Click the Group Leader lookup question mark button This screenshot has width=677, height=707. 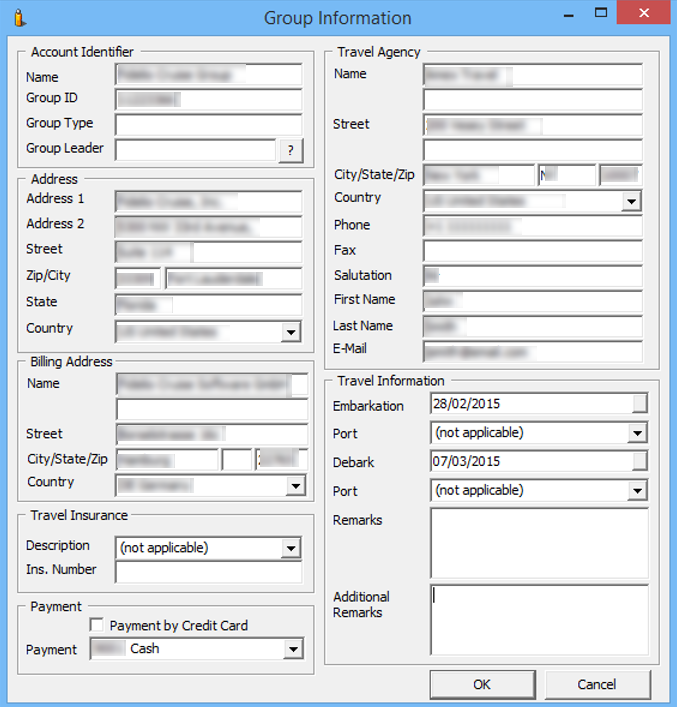[x=291, y=150]
